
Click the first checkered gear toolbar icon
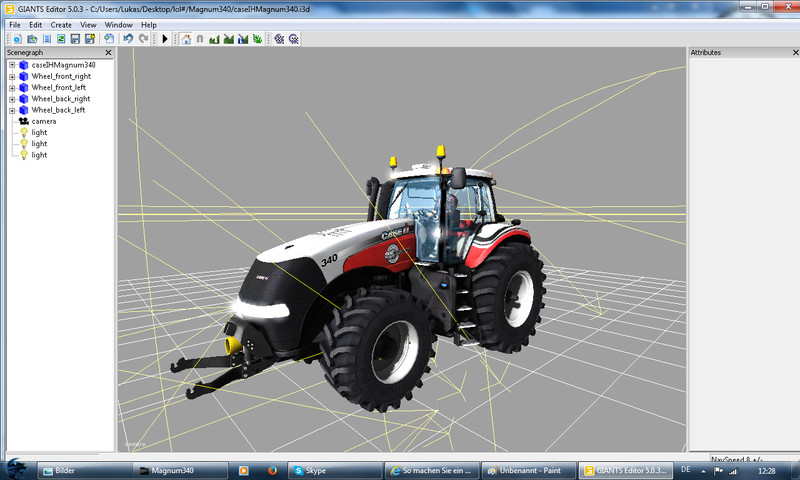coord(279,39)
